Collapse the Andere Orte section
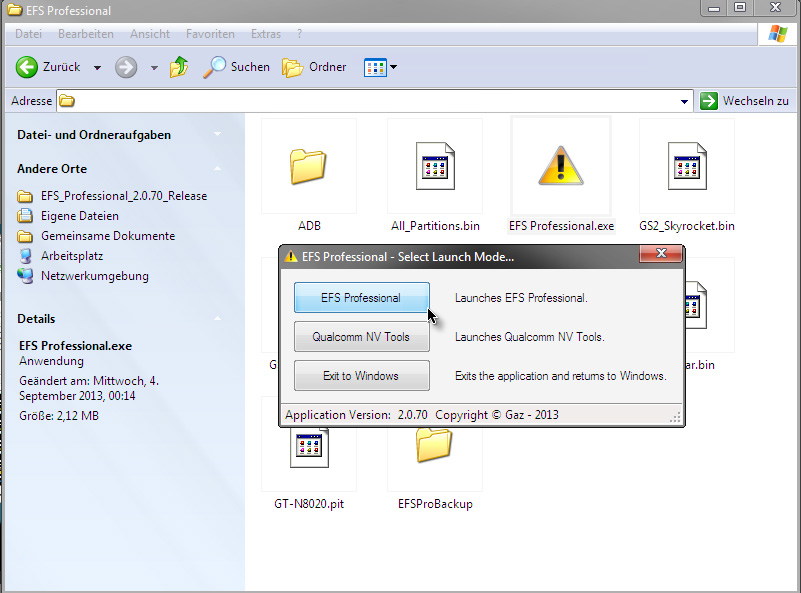This screenshot has width=801, height=593. [217, 168]
